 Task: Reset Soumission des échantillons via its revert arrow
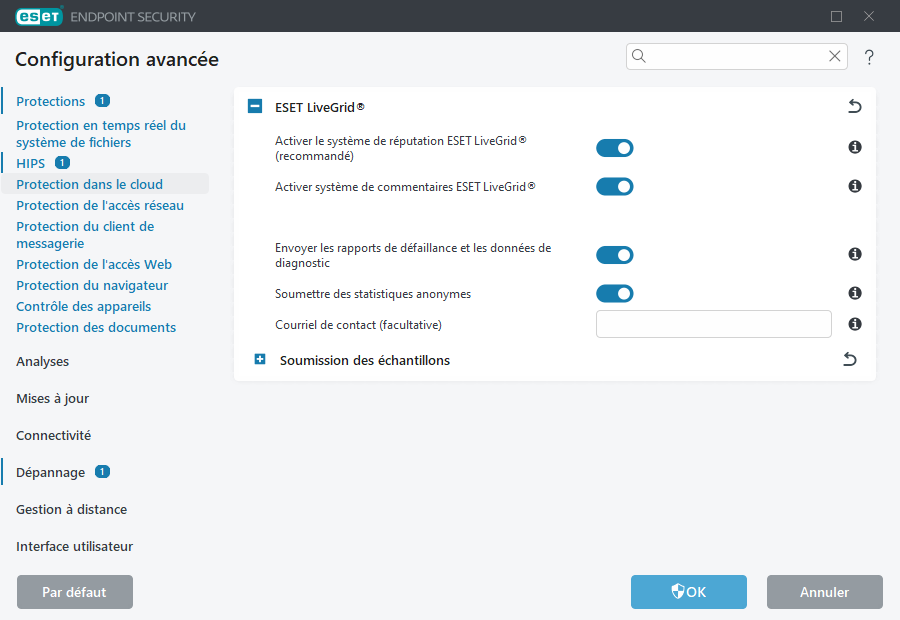pos(849,359)
